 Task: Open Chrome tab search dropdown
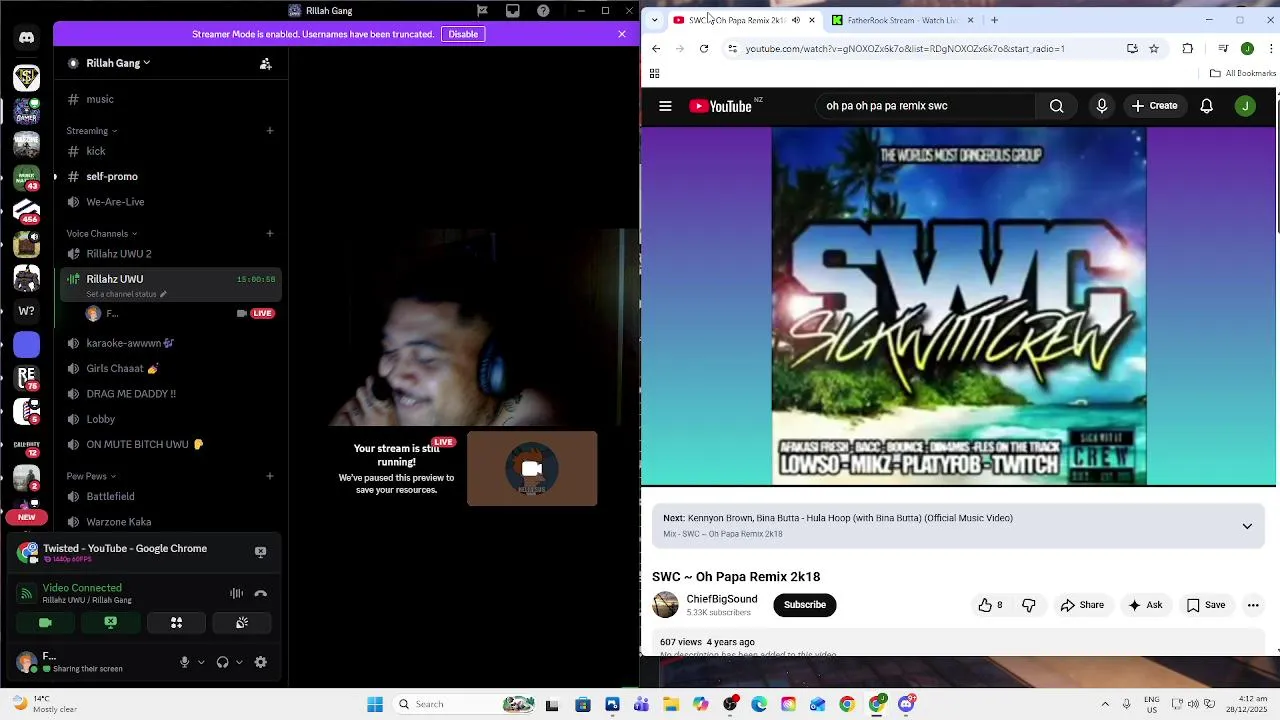[x=654, y=20]
